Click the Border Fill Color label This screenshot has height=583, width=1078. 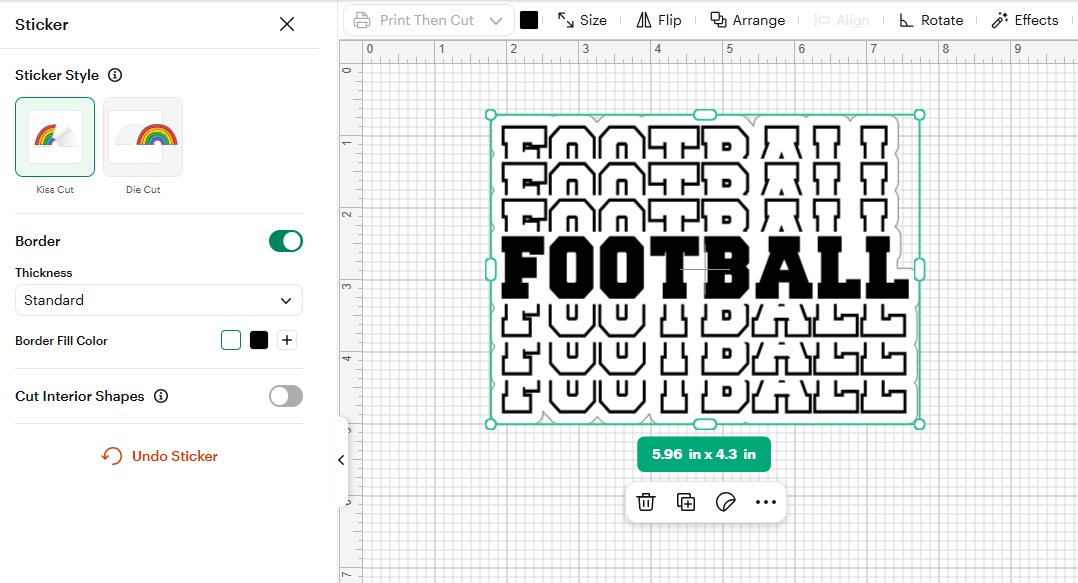(x=61, y=341)
